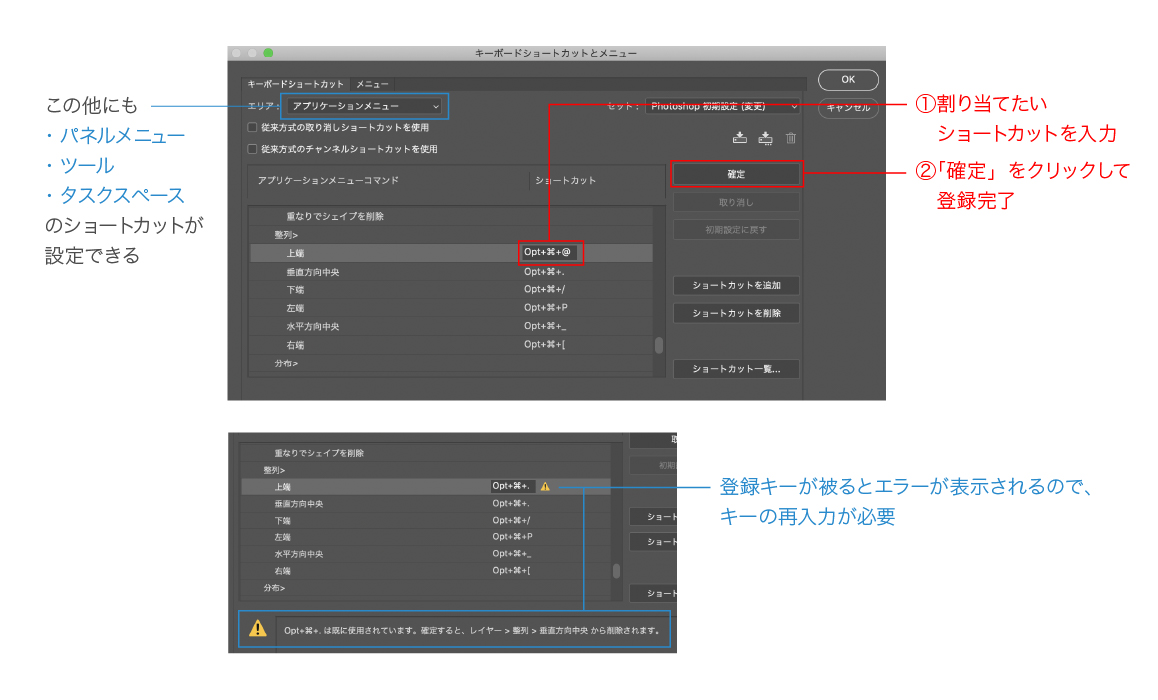Image resolution: width=1158 pixels, height=700 pixels.
Task: Click the large warning icon in the message bar
Action: pos(258,628)
